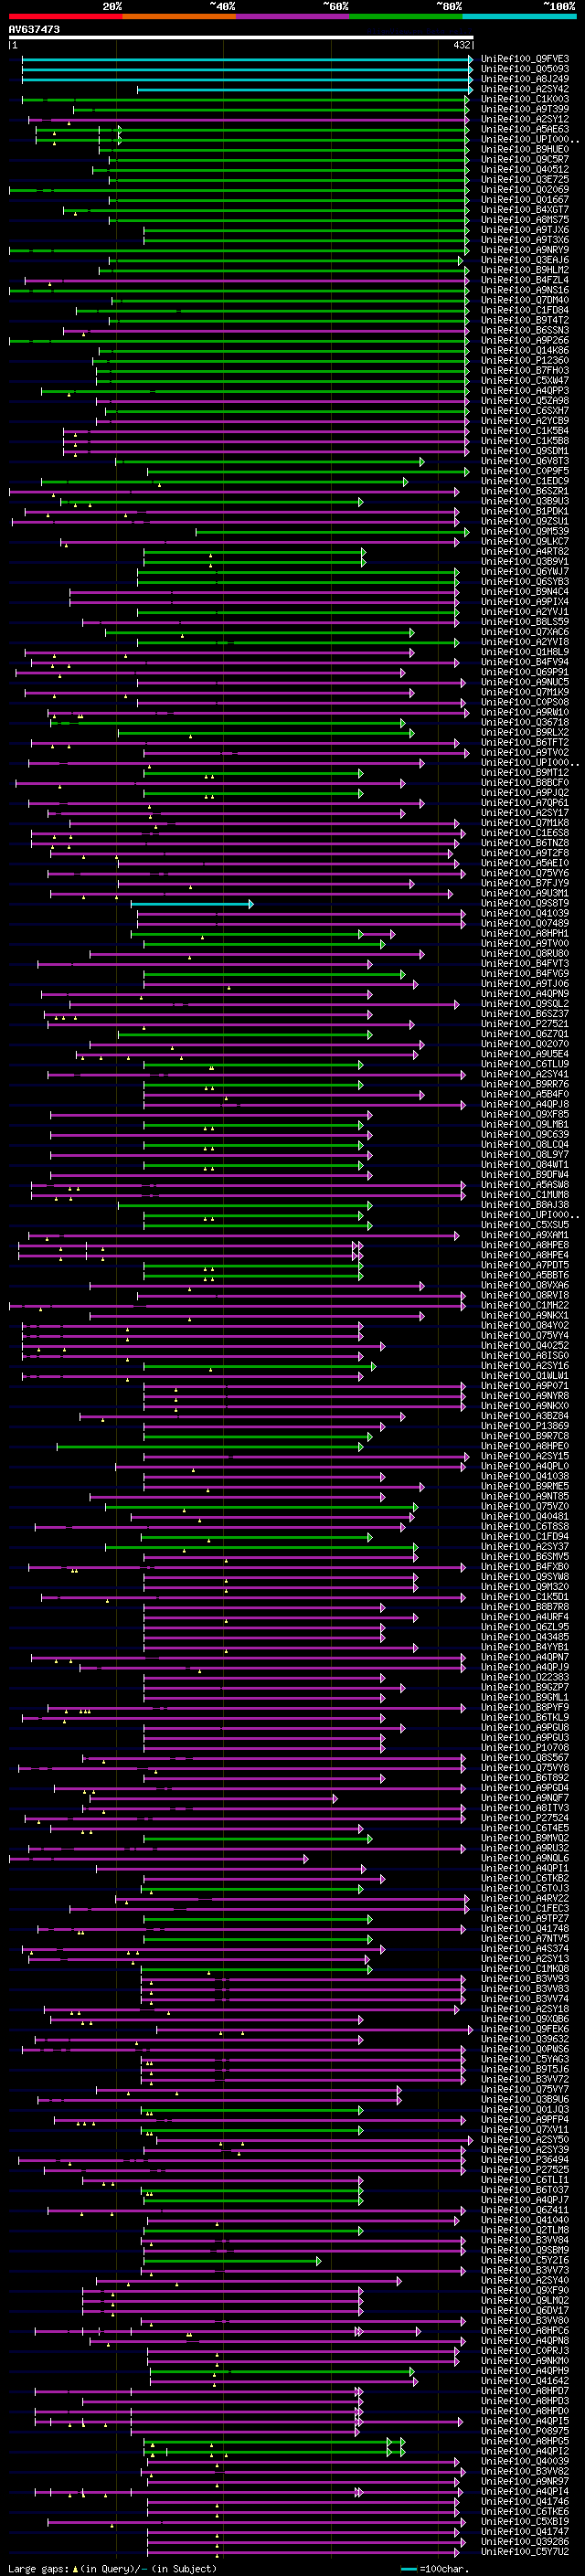
Task: Click the UniRef100_A8MS75 label
Action: [525, 220]
